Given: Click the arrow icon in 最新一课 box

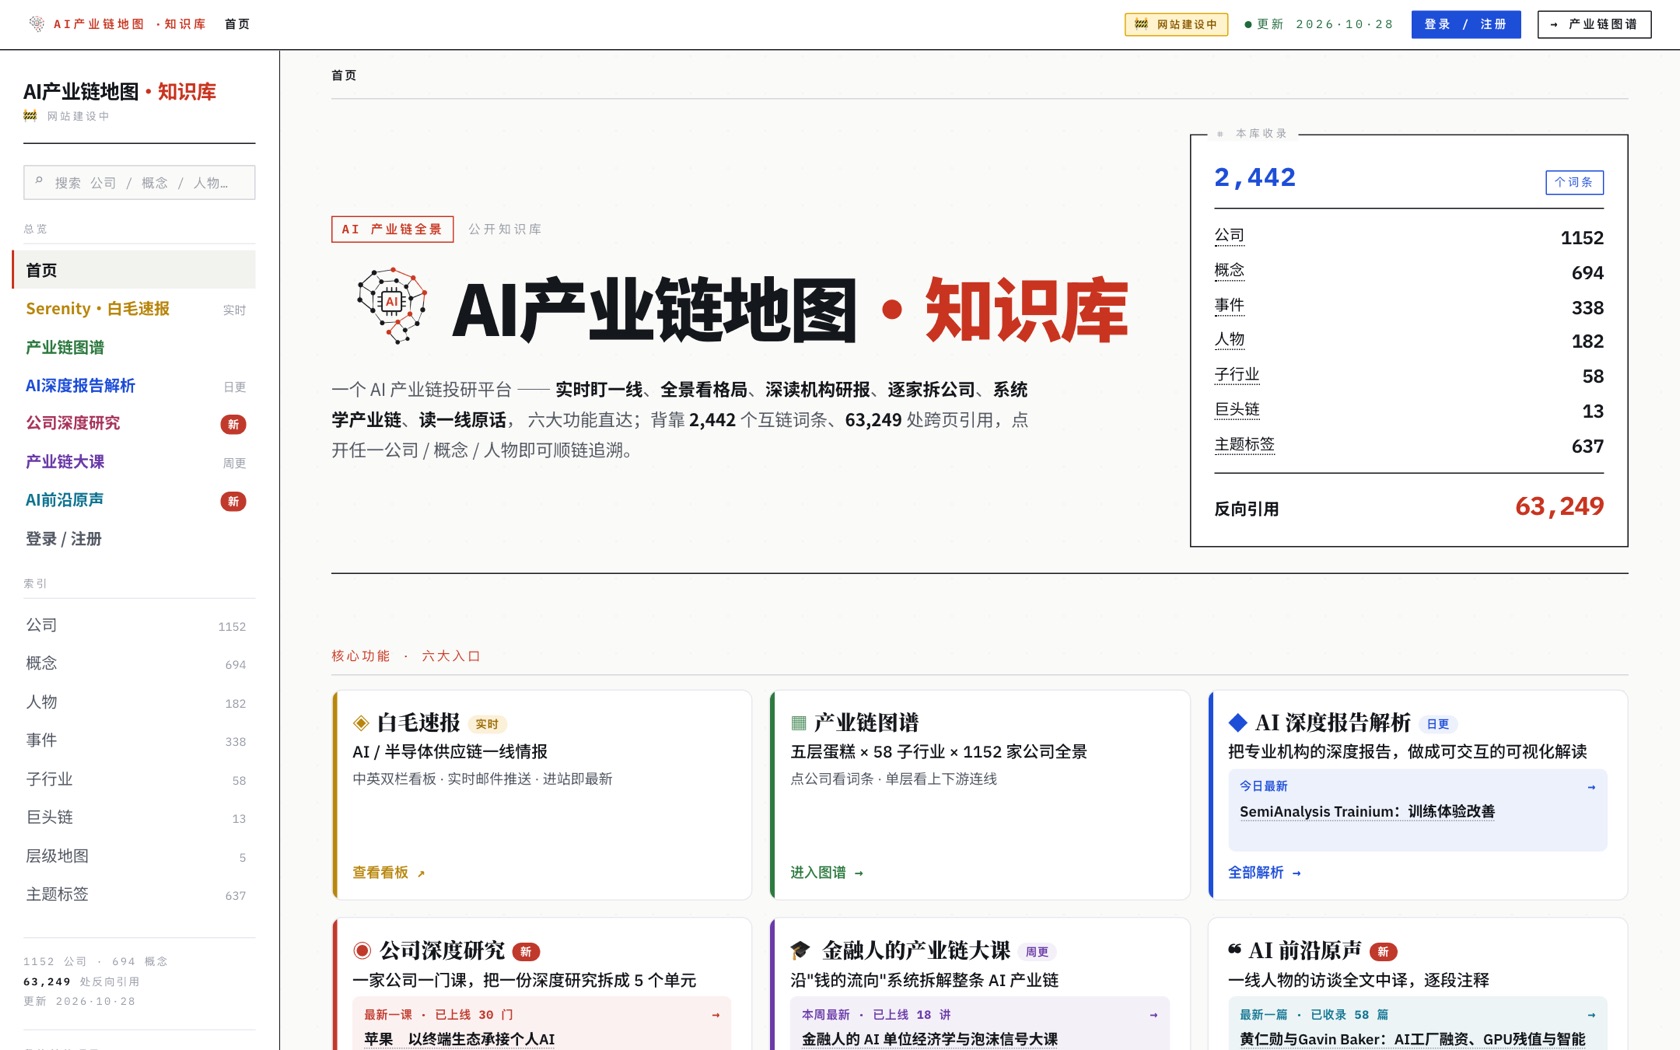Looking at the screenshot, I should [715, 1015].
